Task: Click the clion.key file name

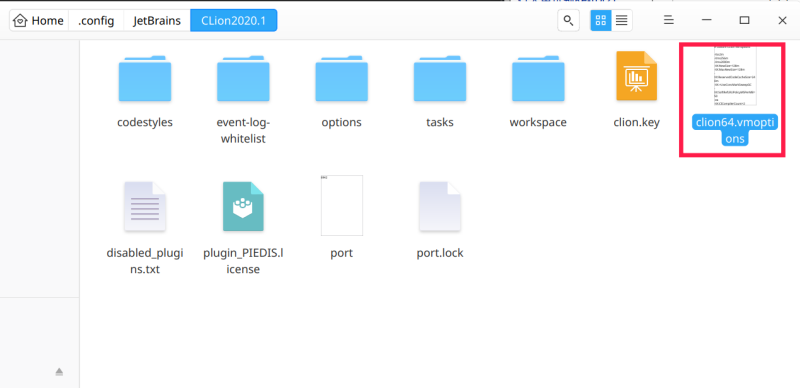Action: pos(636,123)
